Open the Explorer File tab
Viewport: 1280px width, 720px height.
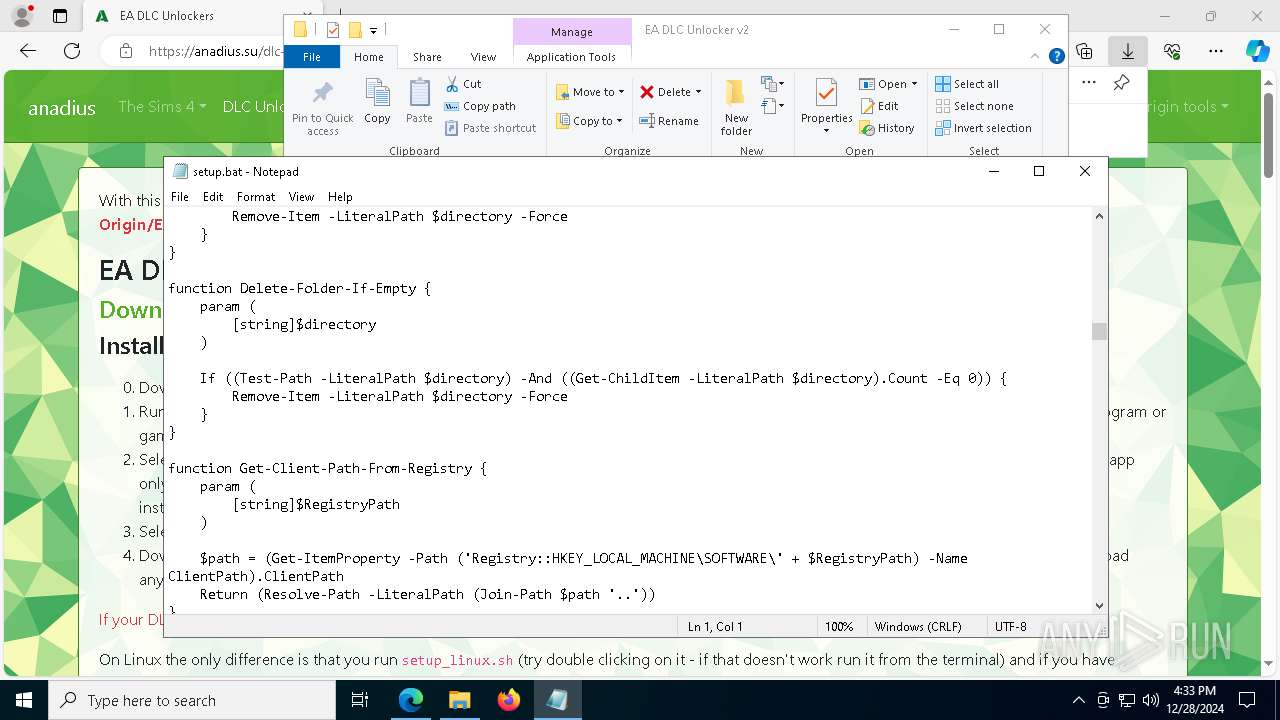pos(312,57)
